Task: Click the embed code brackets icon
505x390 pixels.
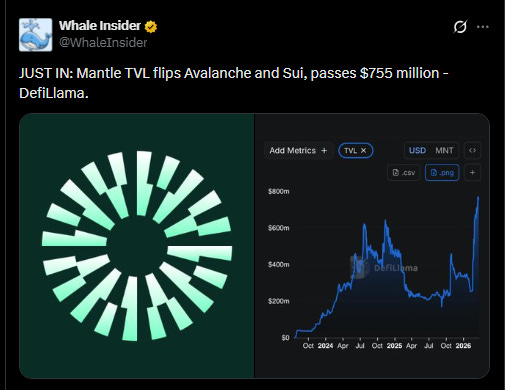Action: (x=472, y=150)
